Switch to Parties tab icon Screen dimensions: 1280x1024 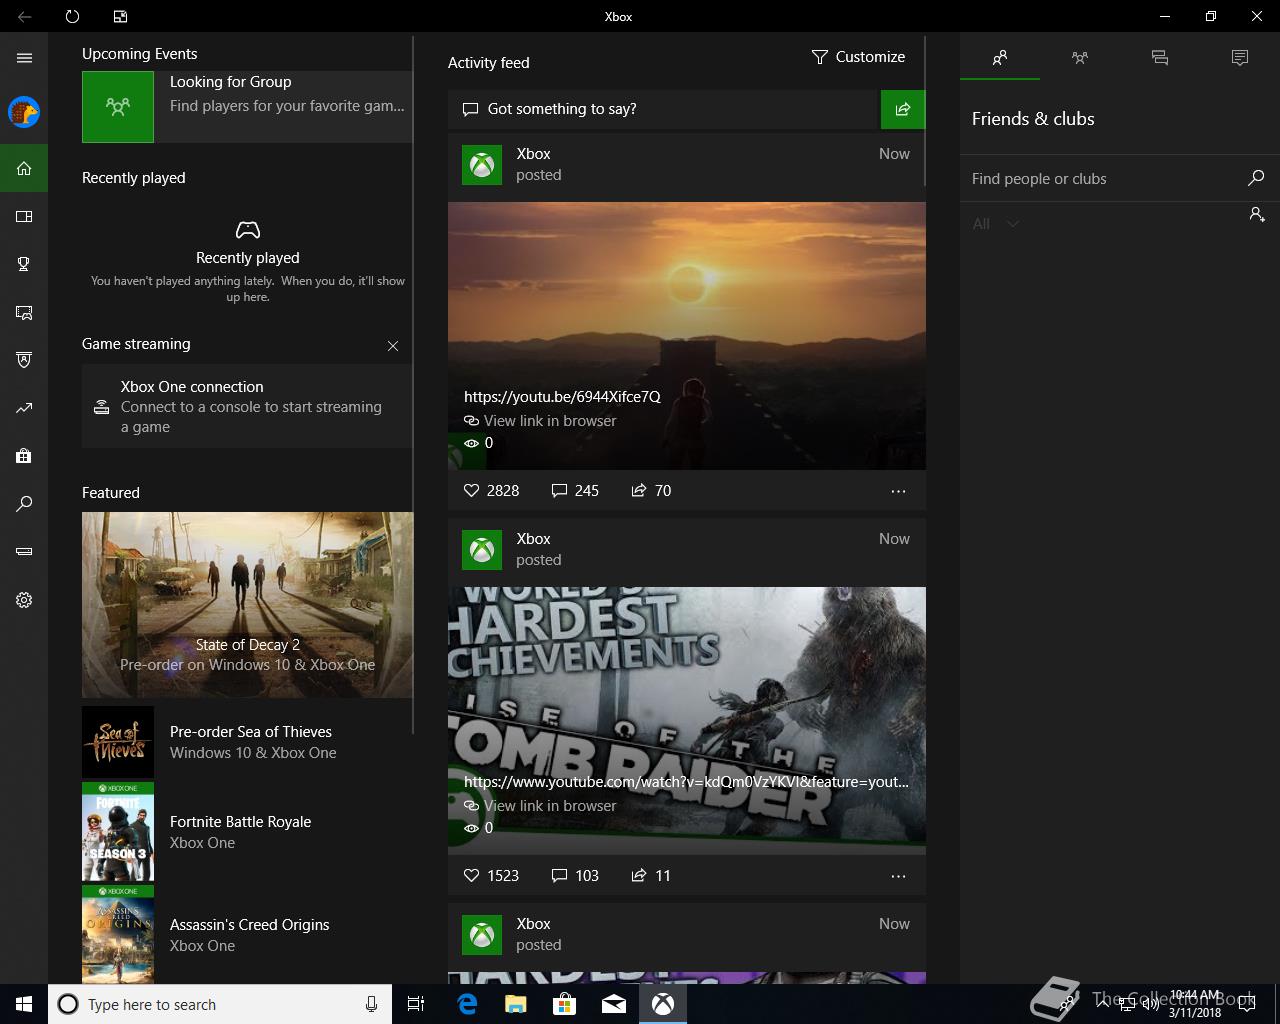pos(1080,58)
